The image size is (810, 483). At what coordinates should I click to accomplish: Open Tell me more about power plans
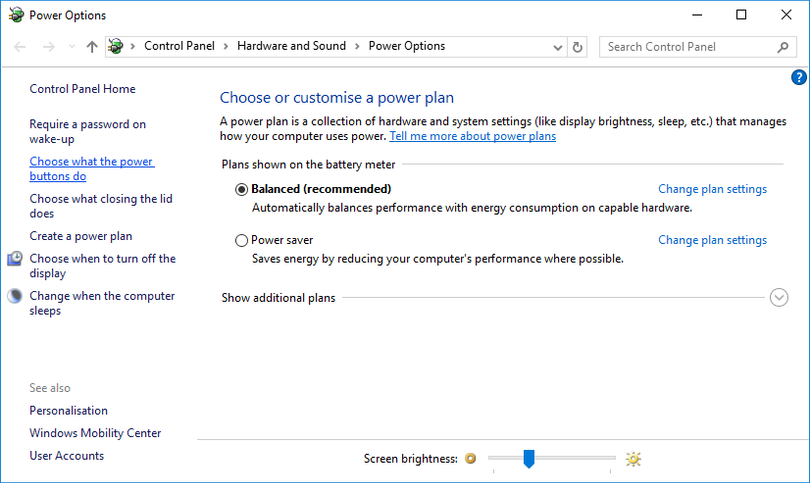coord(472,136)
